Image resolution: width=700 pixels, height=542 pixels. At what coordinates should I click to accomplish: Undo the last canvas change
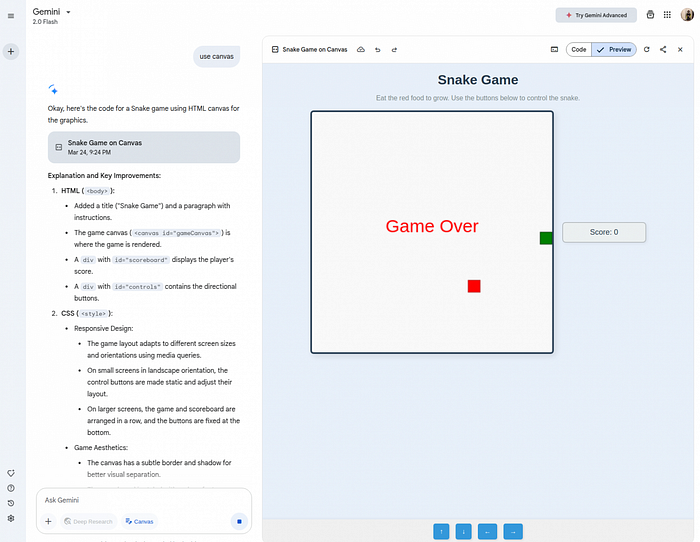378,50
